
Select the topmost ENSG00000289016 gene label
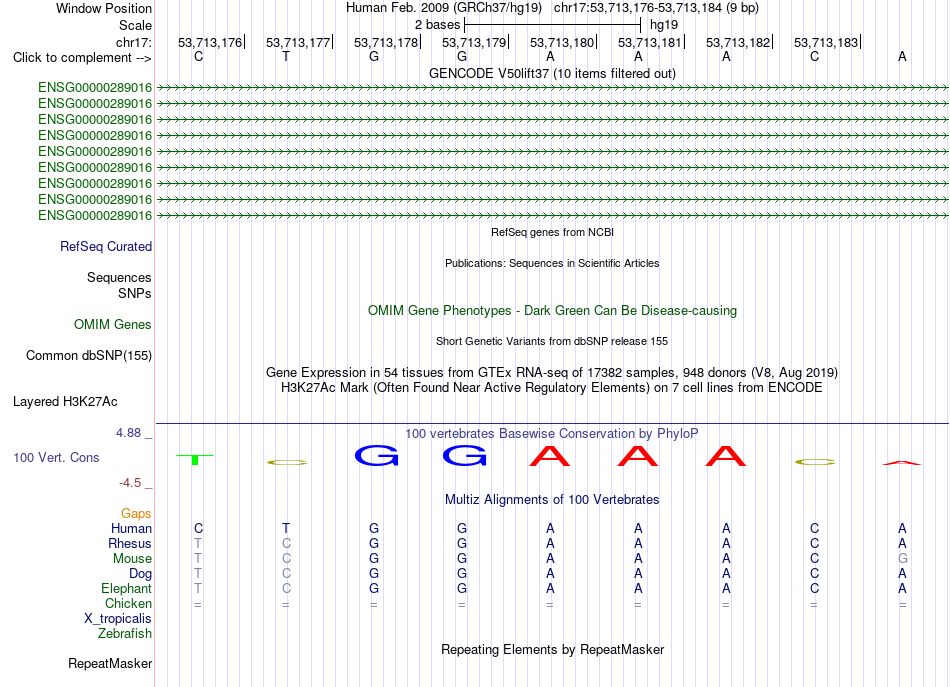(x=95, y=87)
